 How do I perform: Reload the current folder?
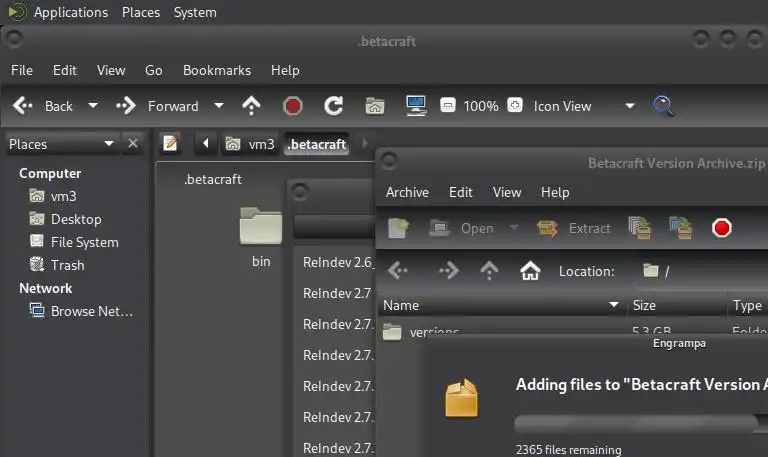334,106
